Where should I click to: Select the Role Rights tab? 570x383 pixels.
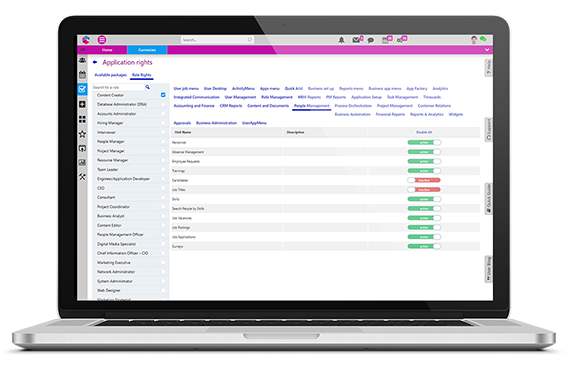click(141, 75)
